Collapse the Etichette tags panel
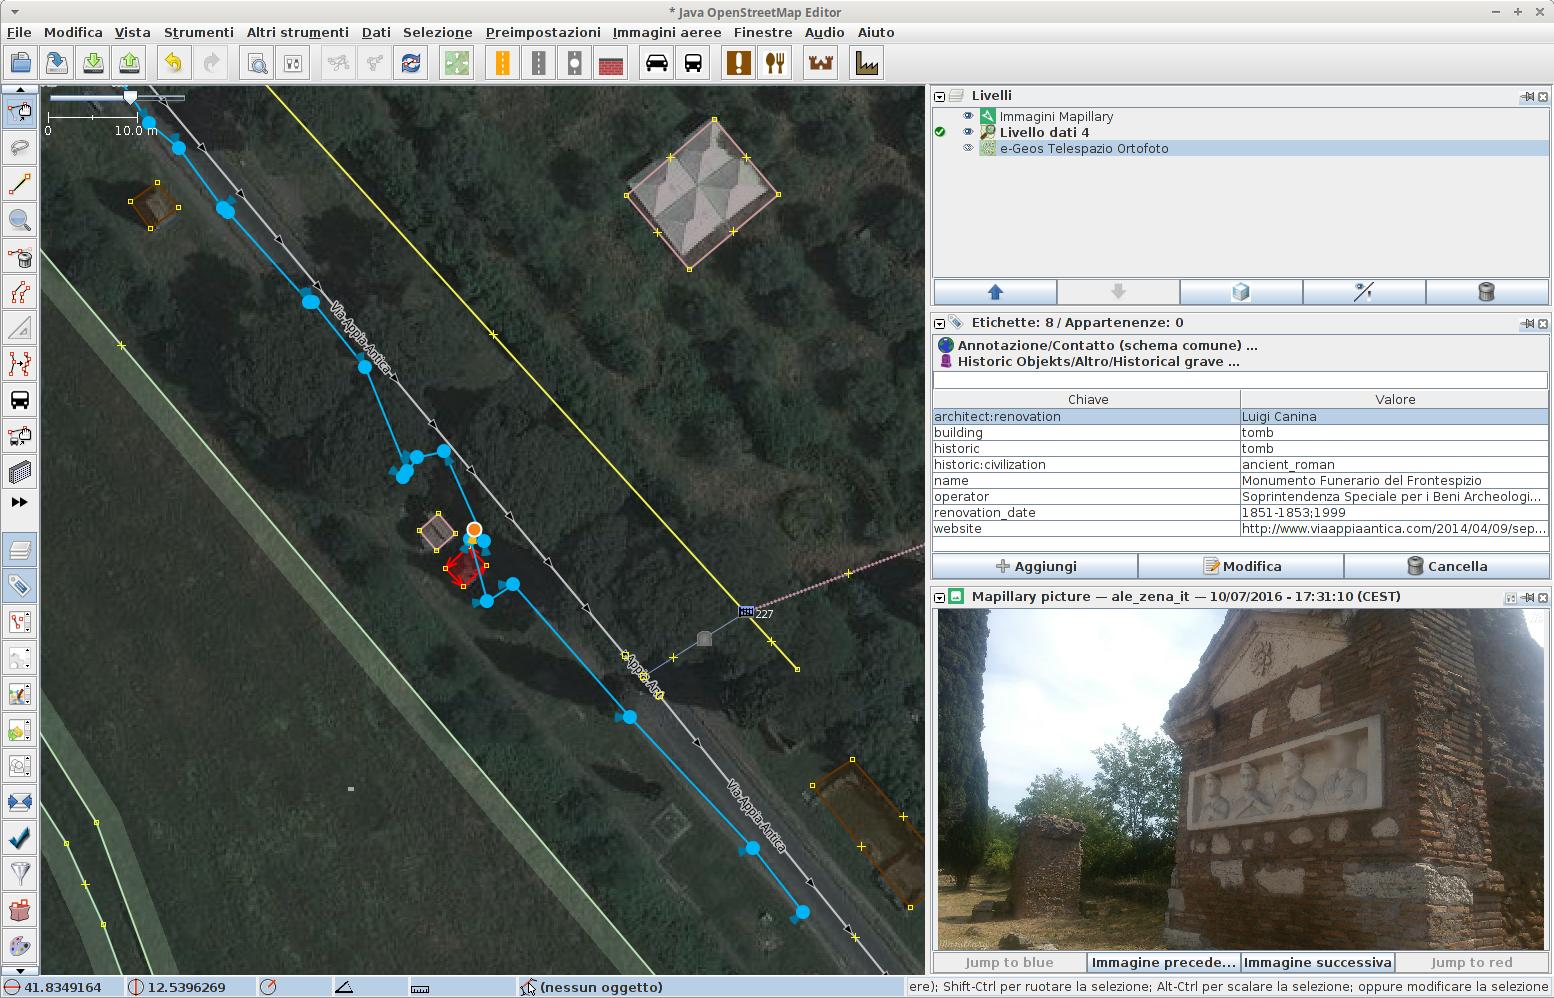Viewport: 1554px width, 998px height. [939, 324]
